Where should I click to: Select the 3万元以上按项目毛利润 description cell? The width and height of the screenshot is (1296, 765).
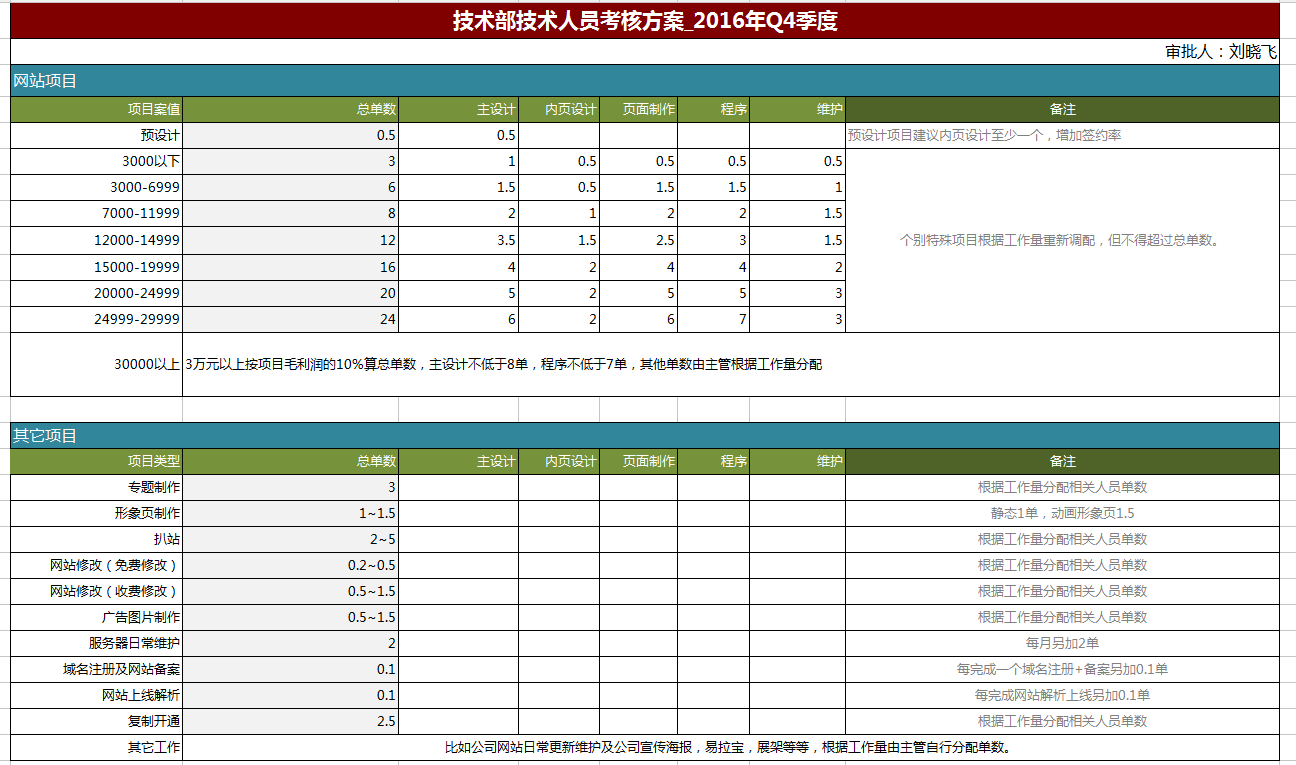click(504, 365)
